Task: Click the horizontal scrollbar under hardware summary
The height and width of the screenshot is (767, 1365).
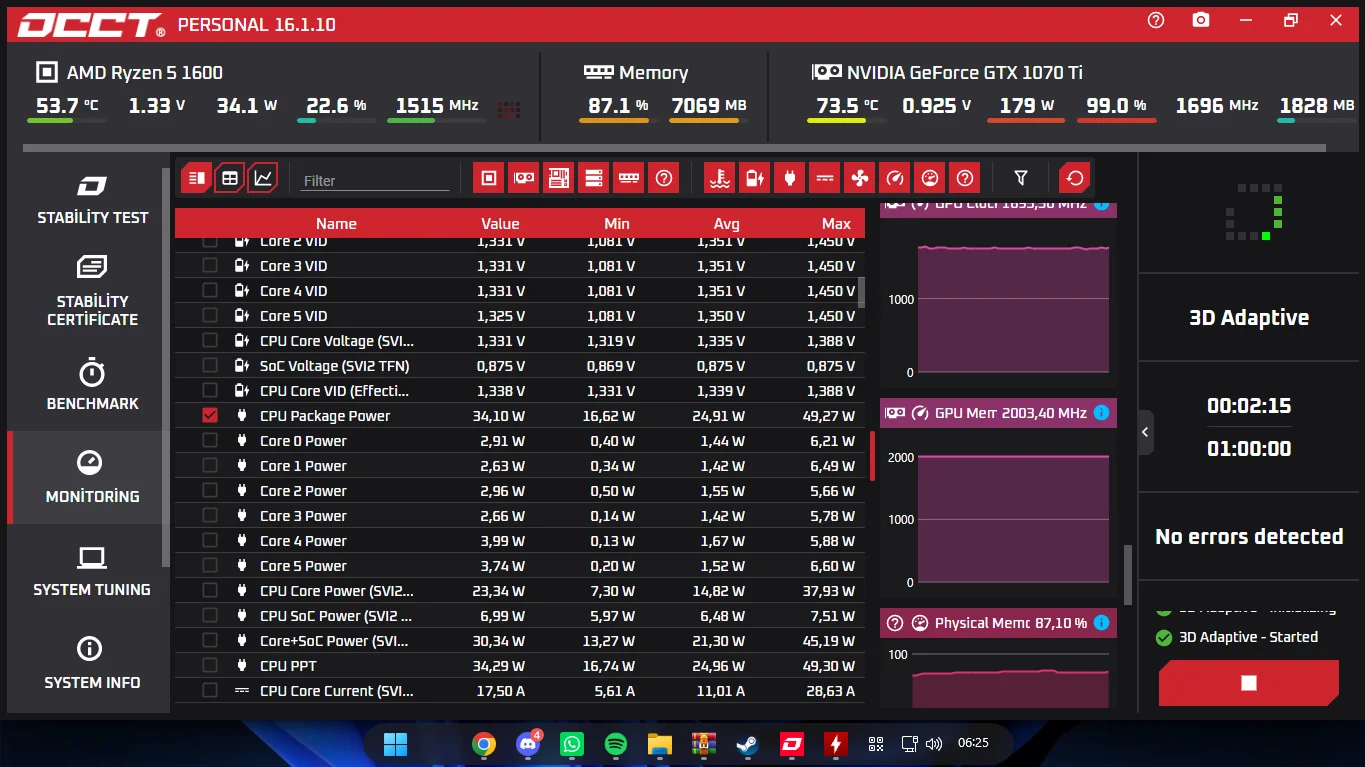Action: tap(674, 148)
